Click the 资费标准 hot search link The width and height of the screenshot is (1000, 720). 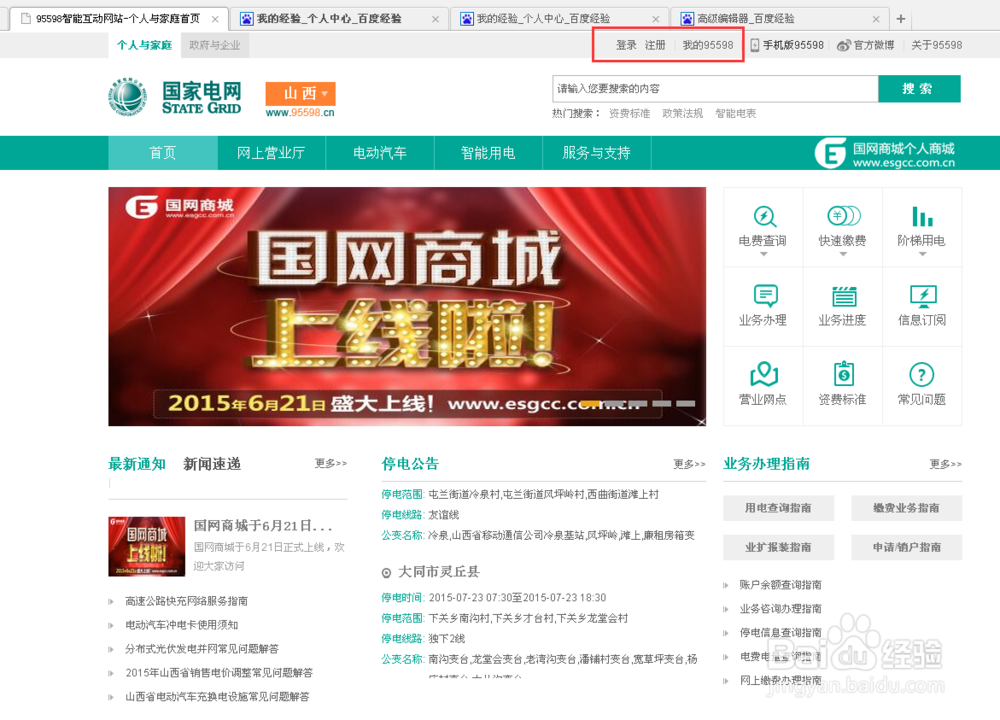pos(629,114)
